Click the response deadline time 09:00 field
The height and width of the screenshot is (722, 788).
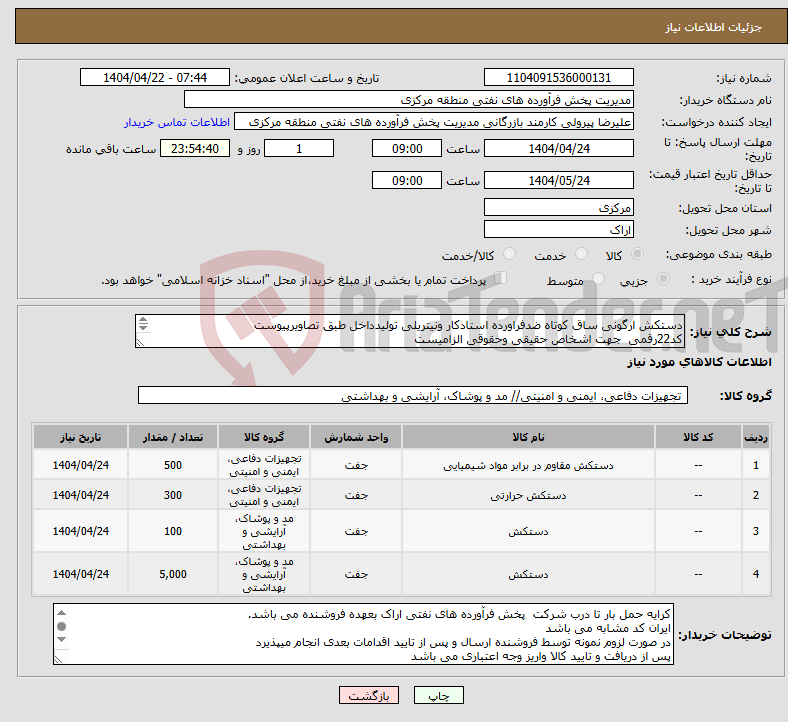[407, 149]
